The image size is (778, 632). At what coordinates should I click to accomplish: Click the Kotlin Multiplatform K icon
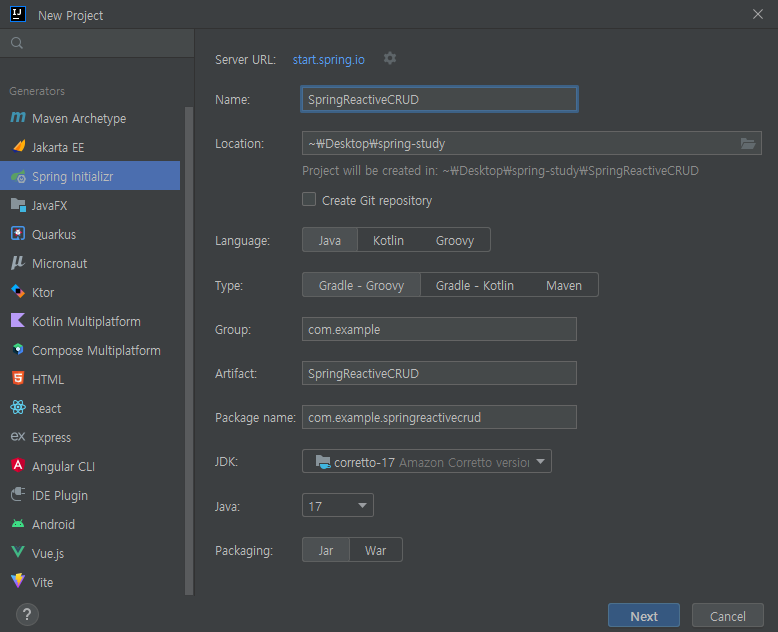18,320
